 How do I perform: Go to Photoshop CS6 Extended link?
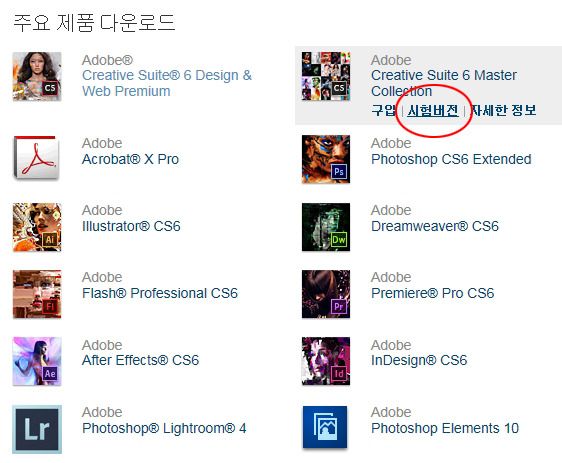pyautogui.click(x=451, y=159)
